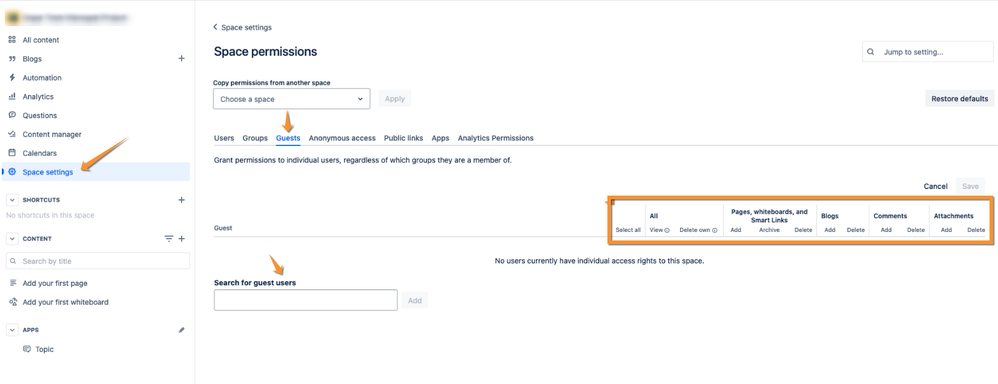Open the content filter icon

169,239
